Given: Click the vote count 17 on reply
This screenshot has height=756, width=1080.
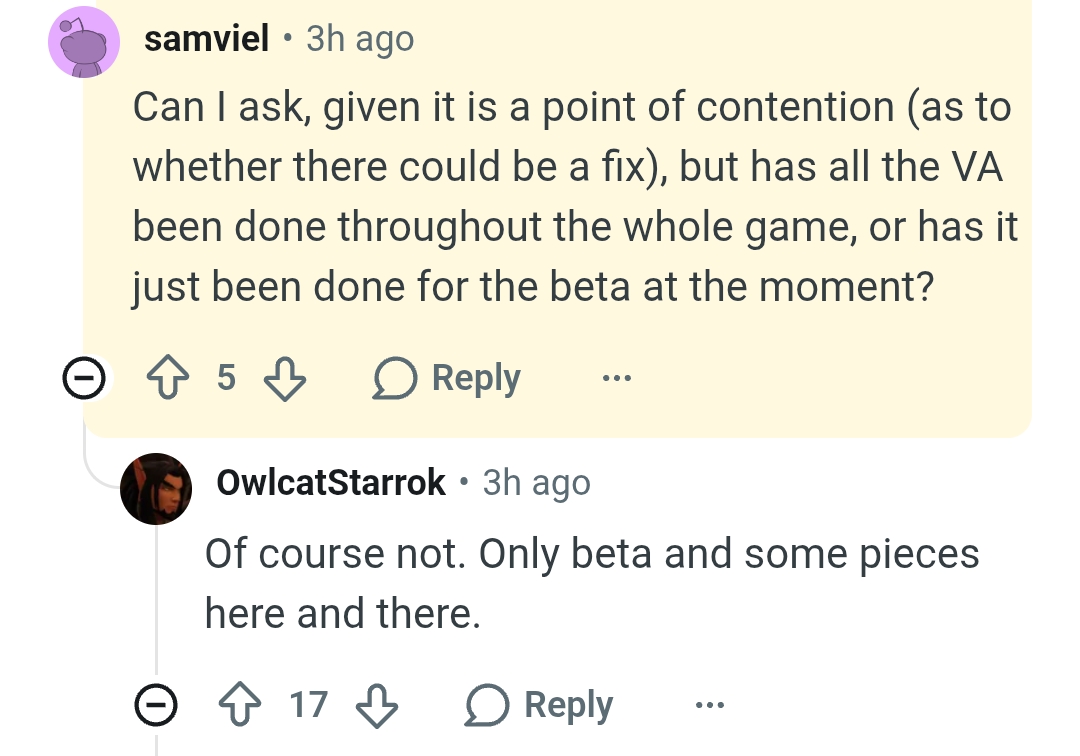Looking at the screenshot, I should (309, 705).
